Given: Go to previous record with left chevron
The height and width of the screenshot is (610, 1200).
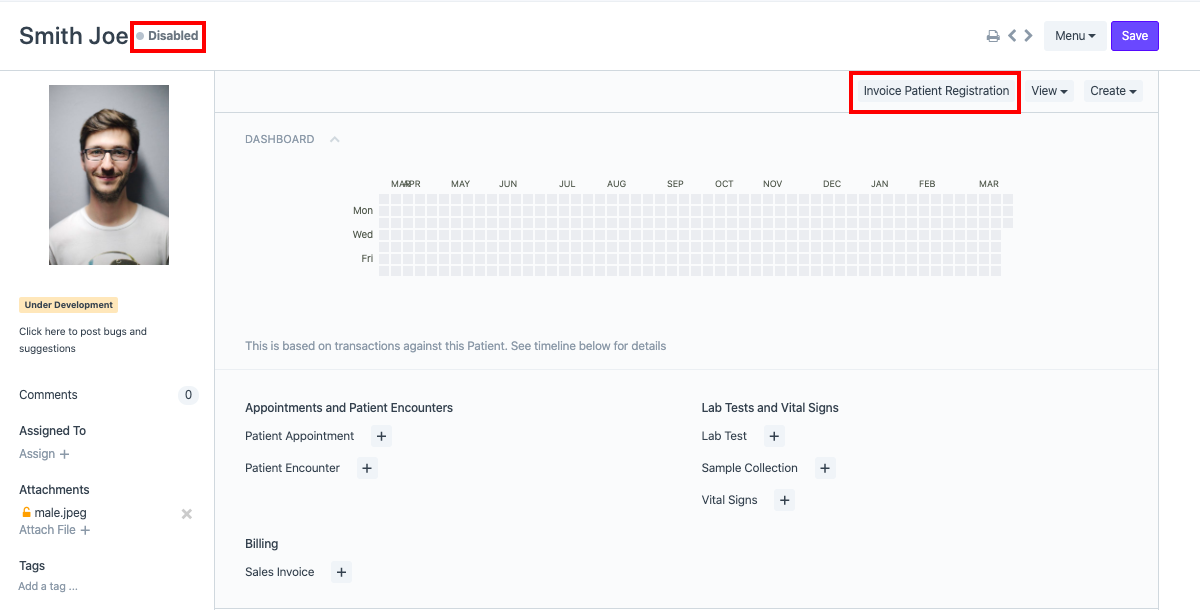Looking at the screenshot, I should click(1012, 36).
